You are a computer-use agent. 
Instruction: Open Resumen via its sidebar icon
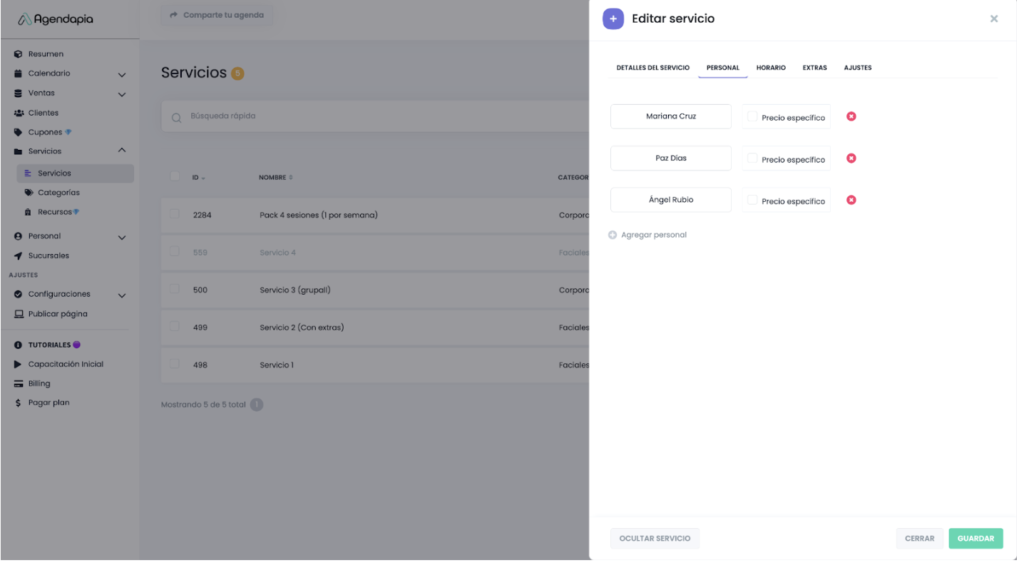(18, 54)
